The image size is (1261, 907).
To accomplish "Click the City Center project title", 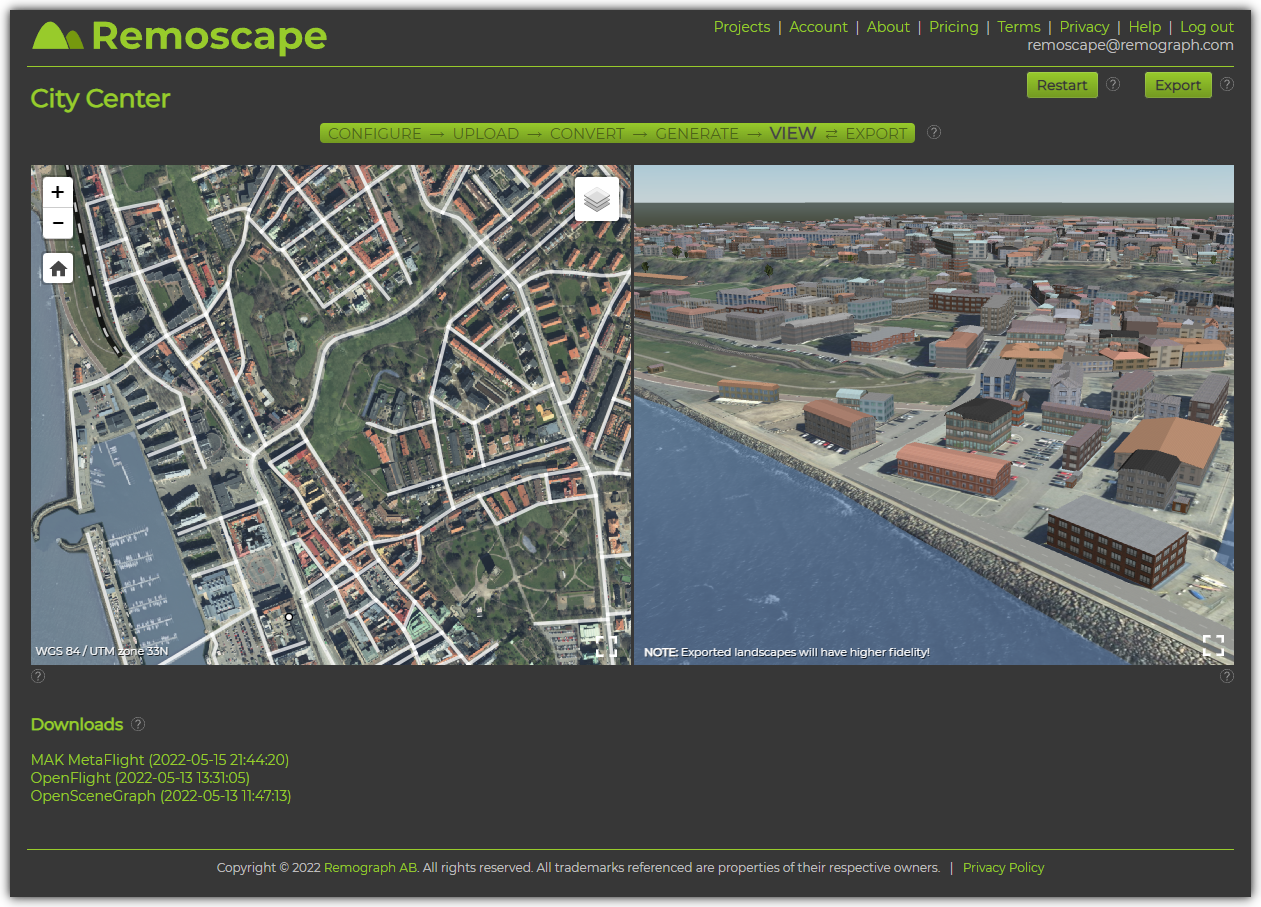I will [x=100, y=98].
